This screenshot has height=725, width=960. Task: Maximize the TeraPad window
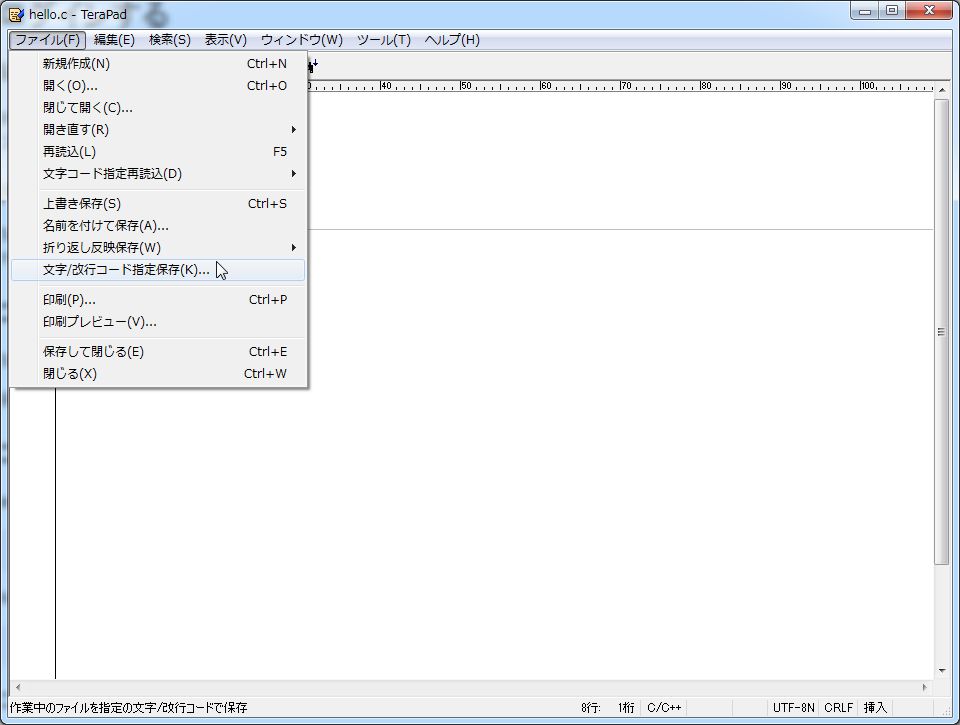891,11
